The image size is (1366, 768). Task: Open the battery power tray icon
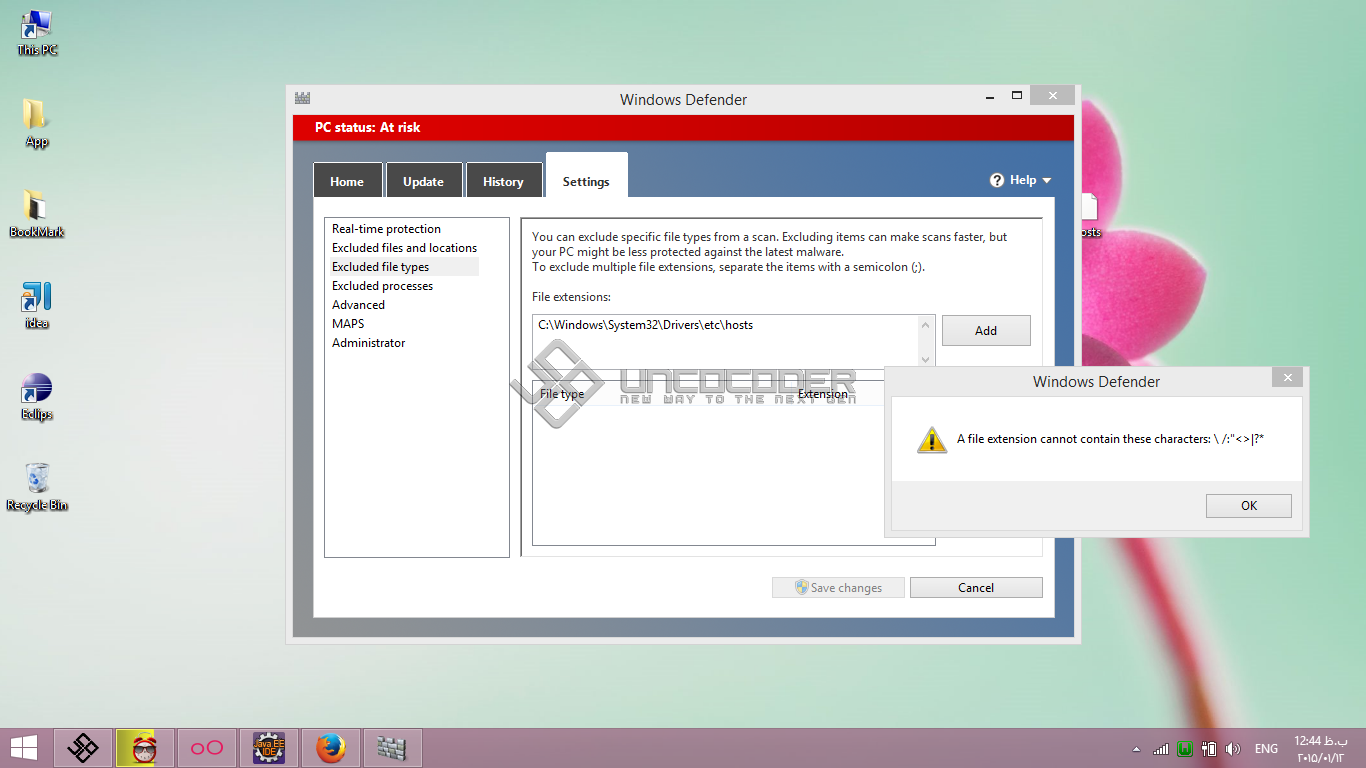click(1209, 749)
